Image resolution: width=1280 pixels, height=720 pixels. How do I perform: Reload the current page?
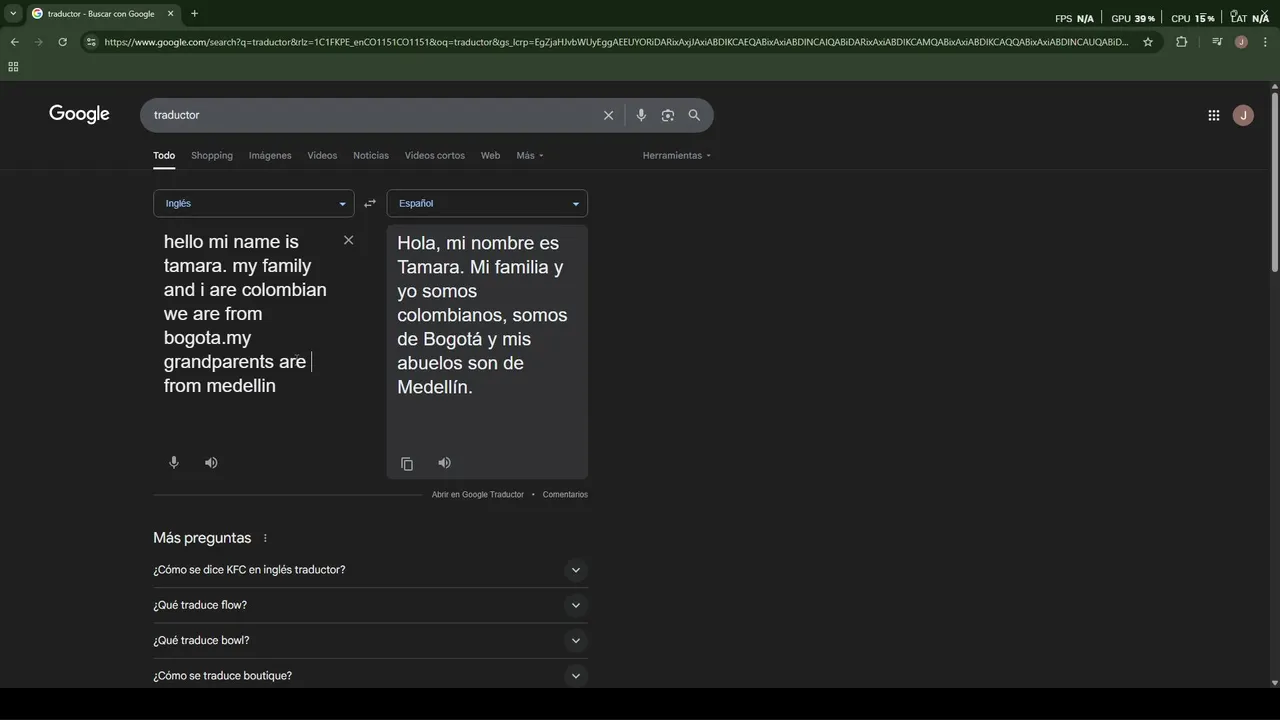click(x=62, y=42)
